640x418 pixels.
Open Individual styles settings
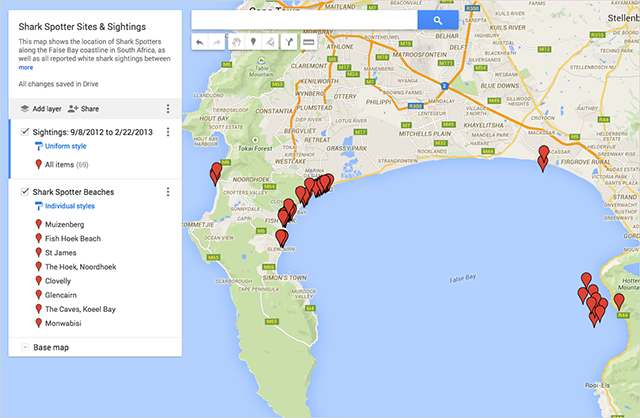(x=65, y=206)
